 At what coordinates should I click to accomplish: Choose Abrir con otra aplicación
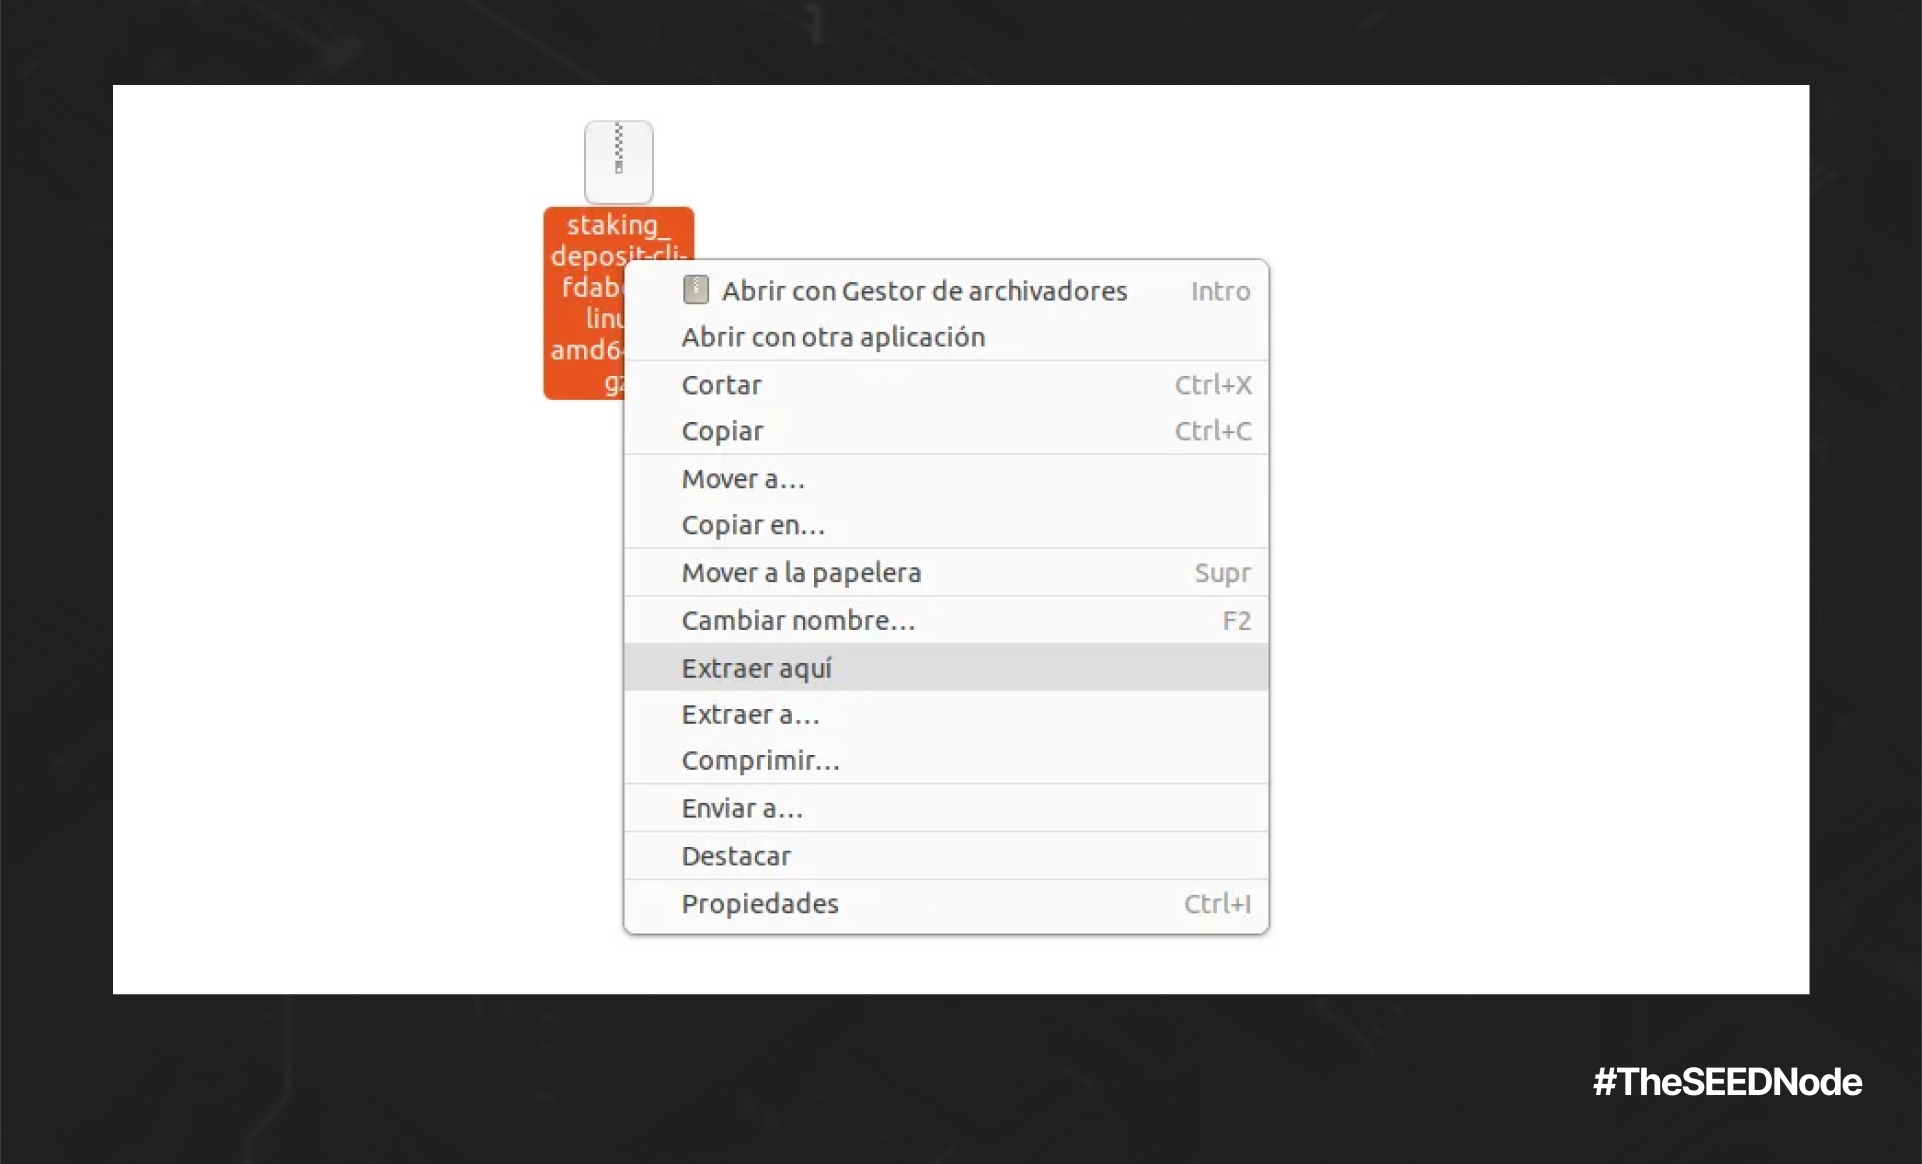click(833, 338)
